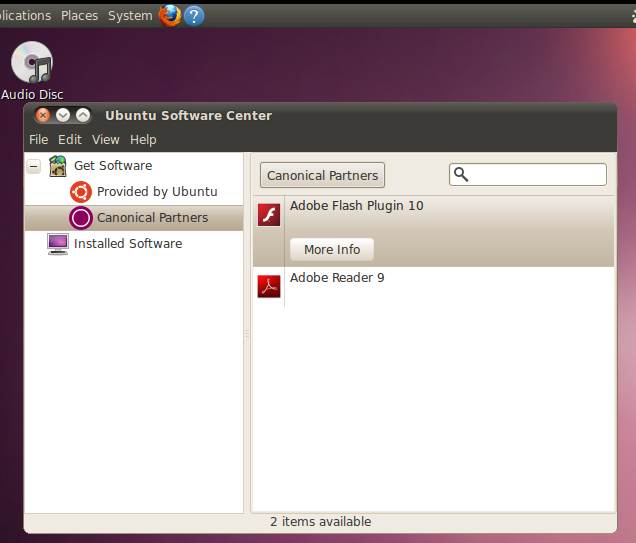Collapse the Get Software tree node
636x543 pixels.
click(34, 166)
